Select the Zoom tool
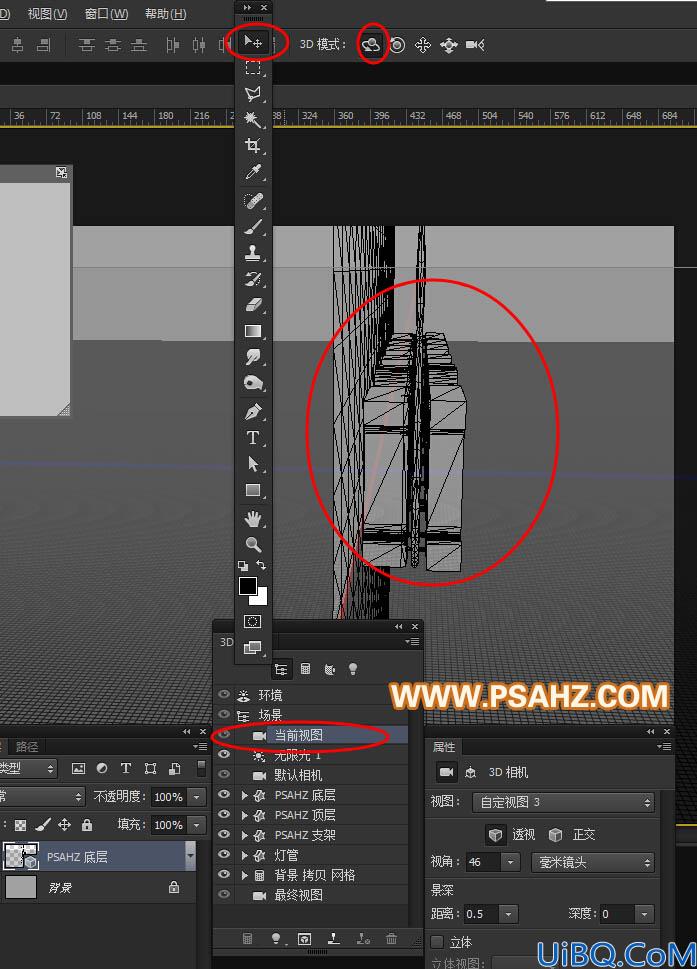697x969 pixels. pyautogui.click(x=253, y=544)
